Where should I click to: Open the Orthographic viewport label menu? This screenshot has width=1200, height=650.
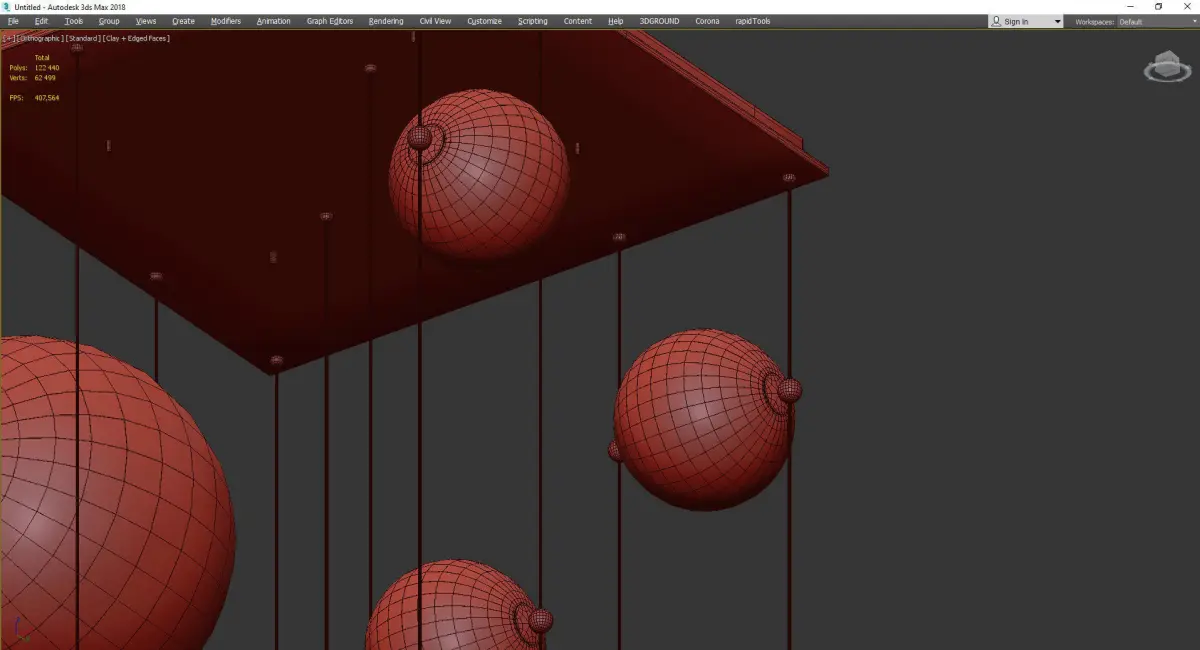pos(41,38)
